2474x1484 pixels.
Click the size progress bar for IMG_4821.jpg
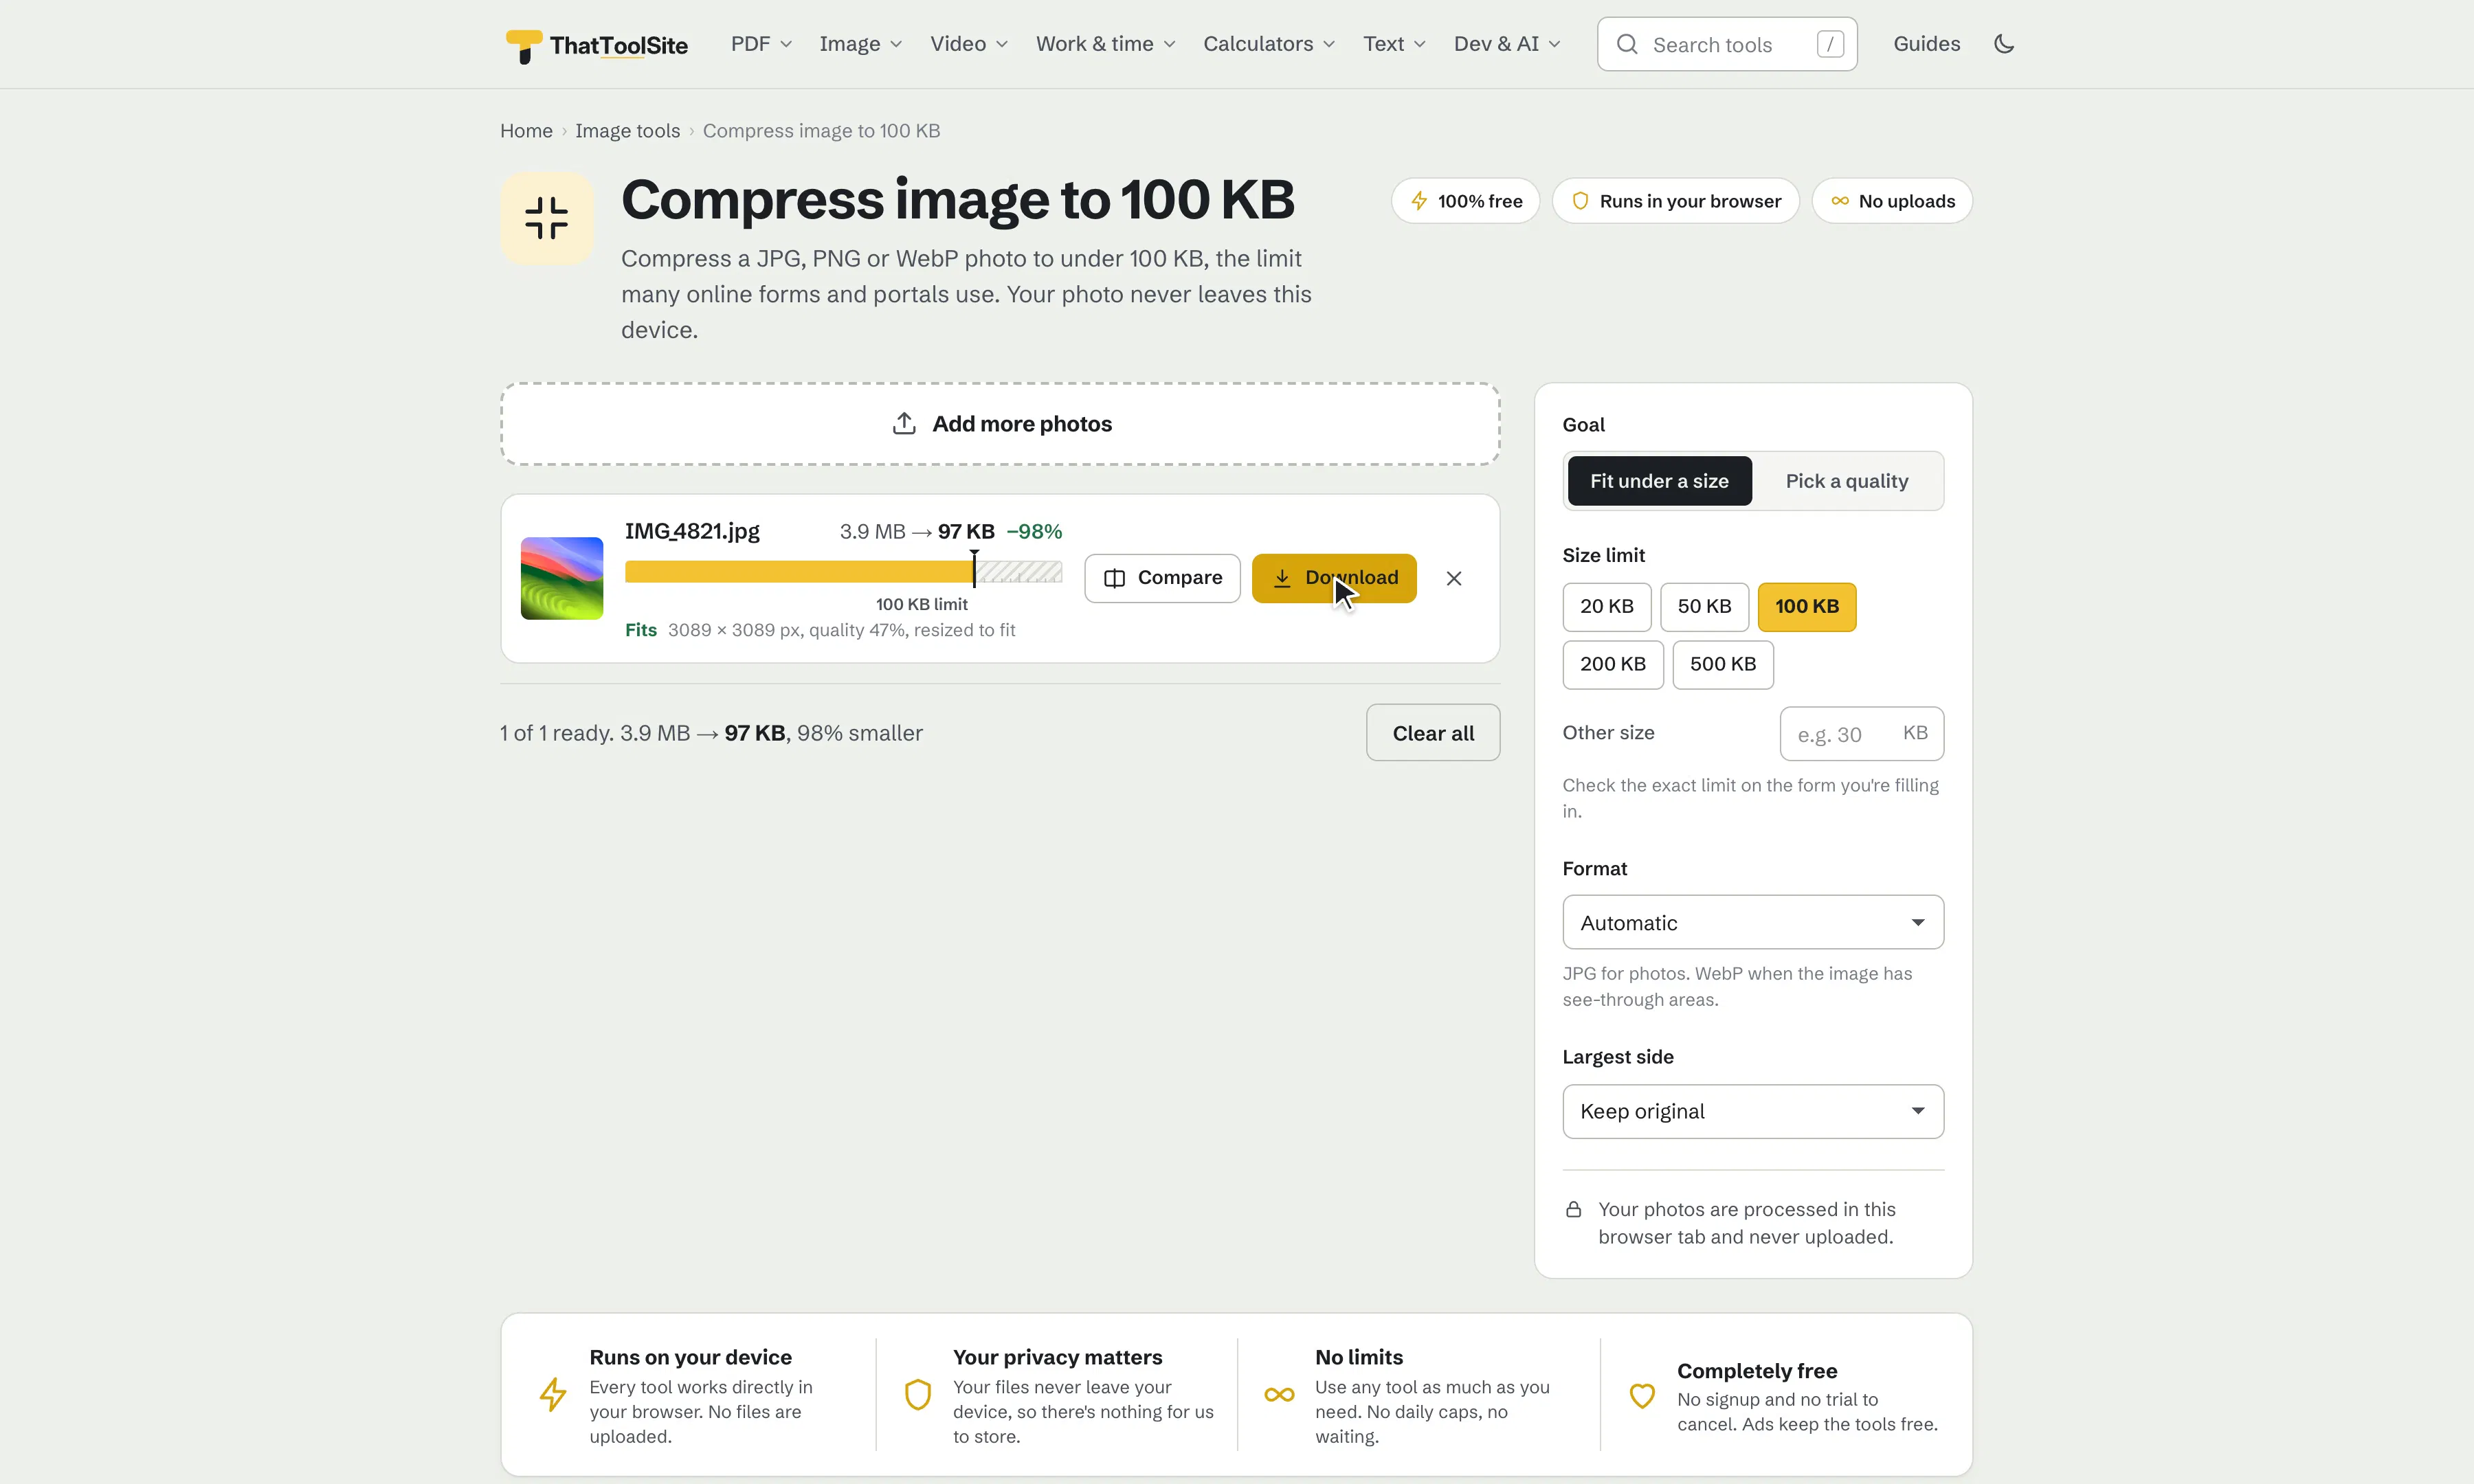point(843,572)
